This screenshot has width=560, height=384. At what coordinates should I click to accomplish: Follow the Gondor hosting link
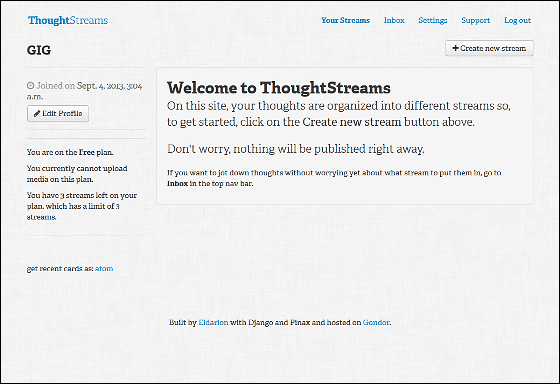tap(376, 322)
